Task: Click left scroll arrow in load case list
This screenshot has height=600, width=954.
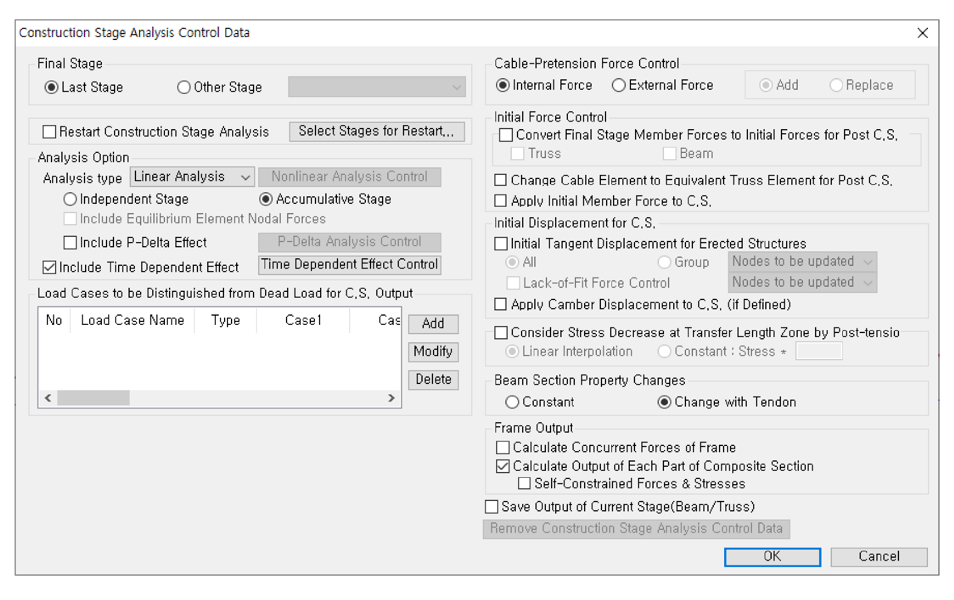Action: point(48,398)
